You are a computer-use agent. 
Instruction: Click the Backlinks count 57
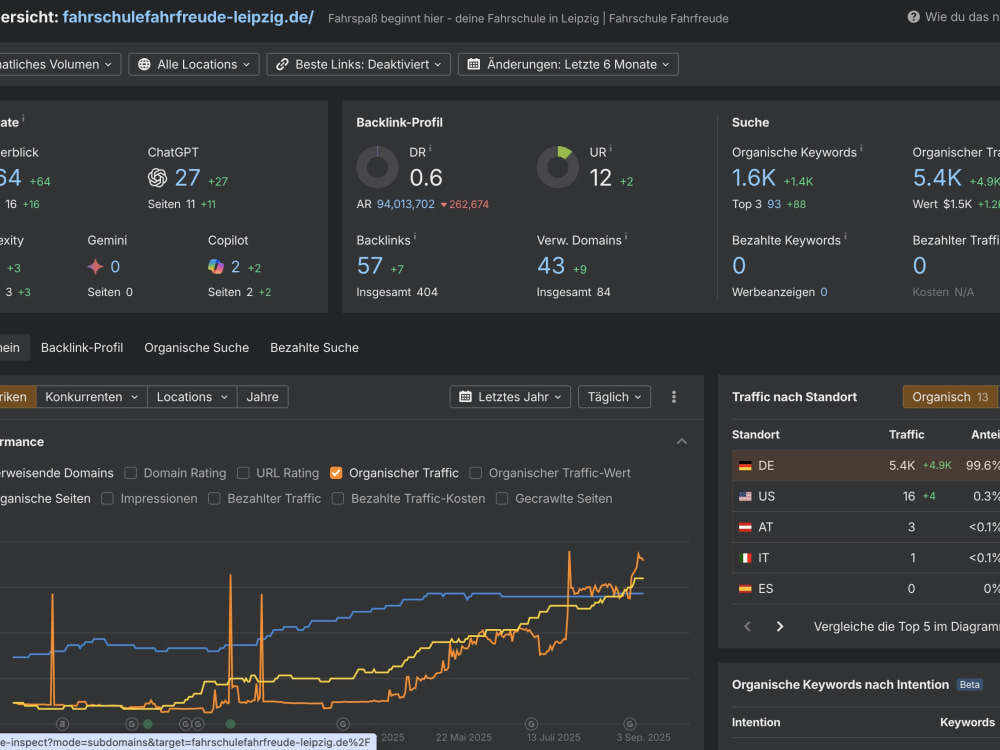pos(370,266)
